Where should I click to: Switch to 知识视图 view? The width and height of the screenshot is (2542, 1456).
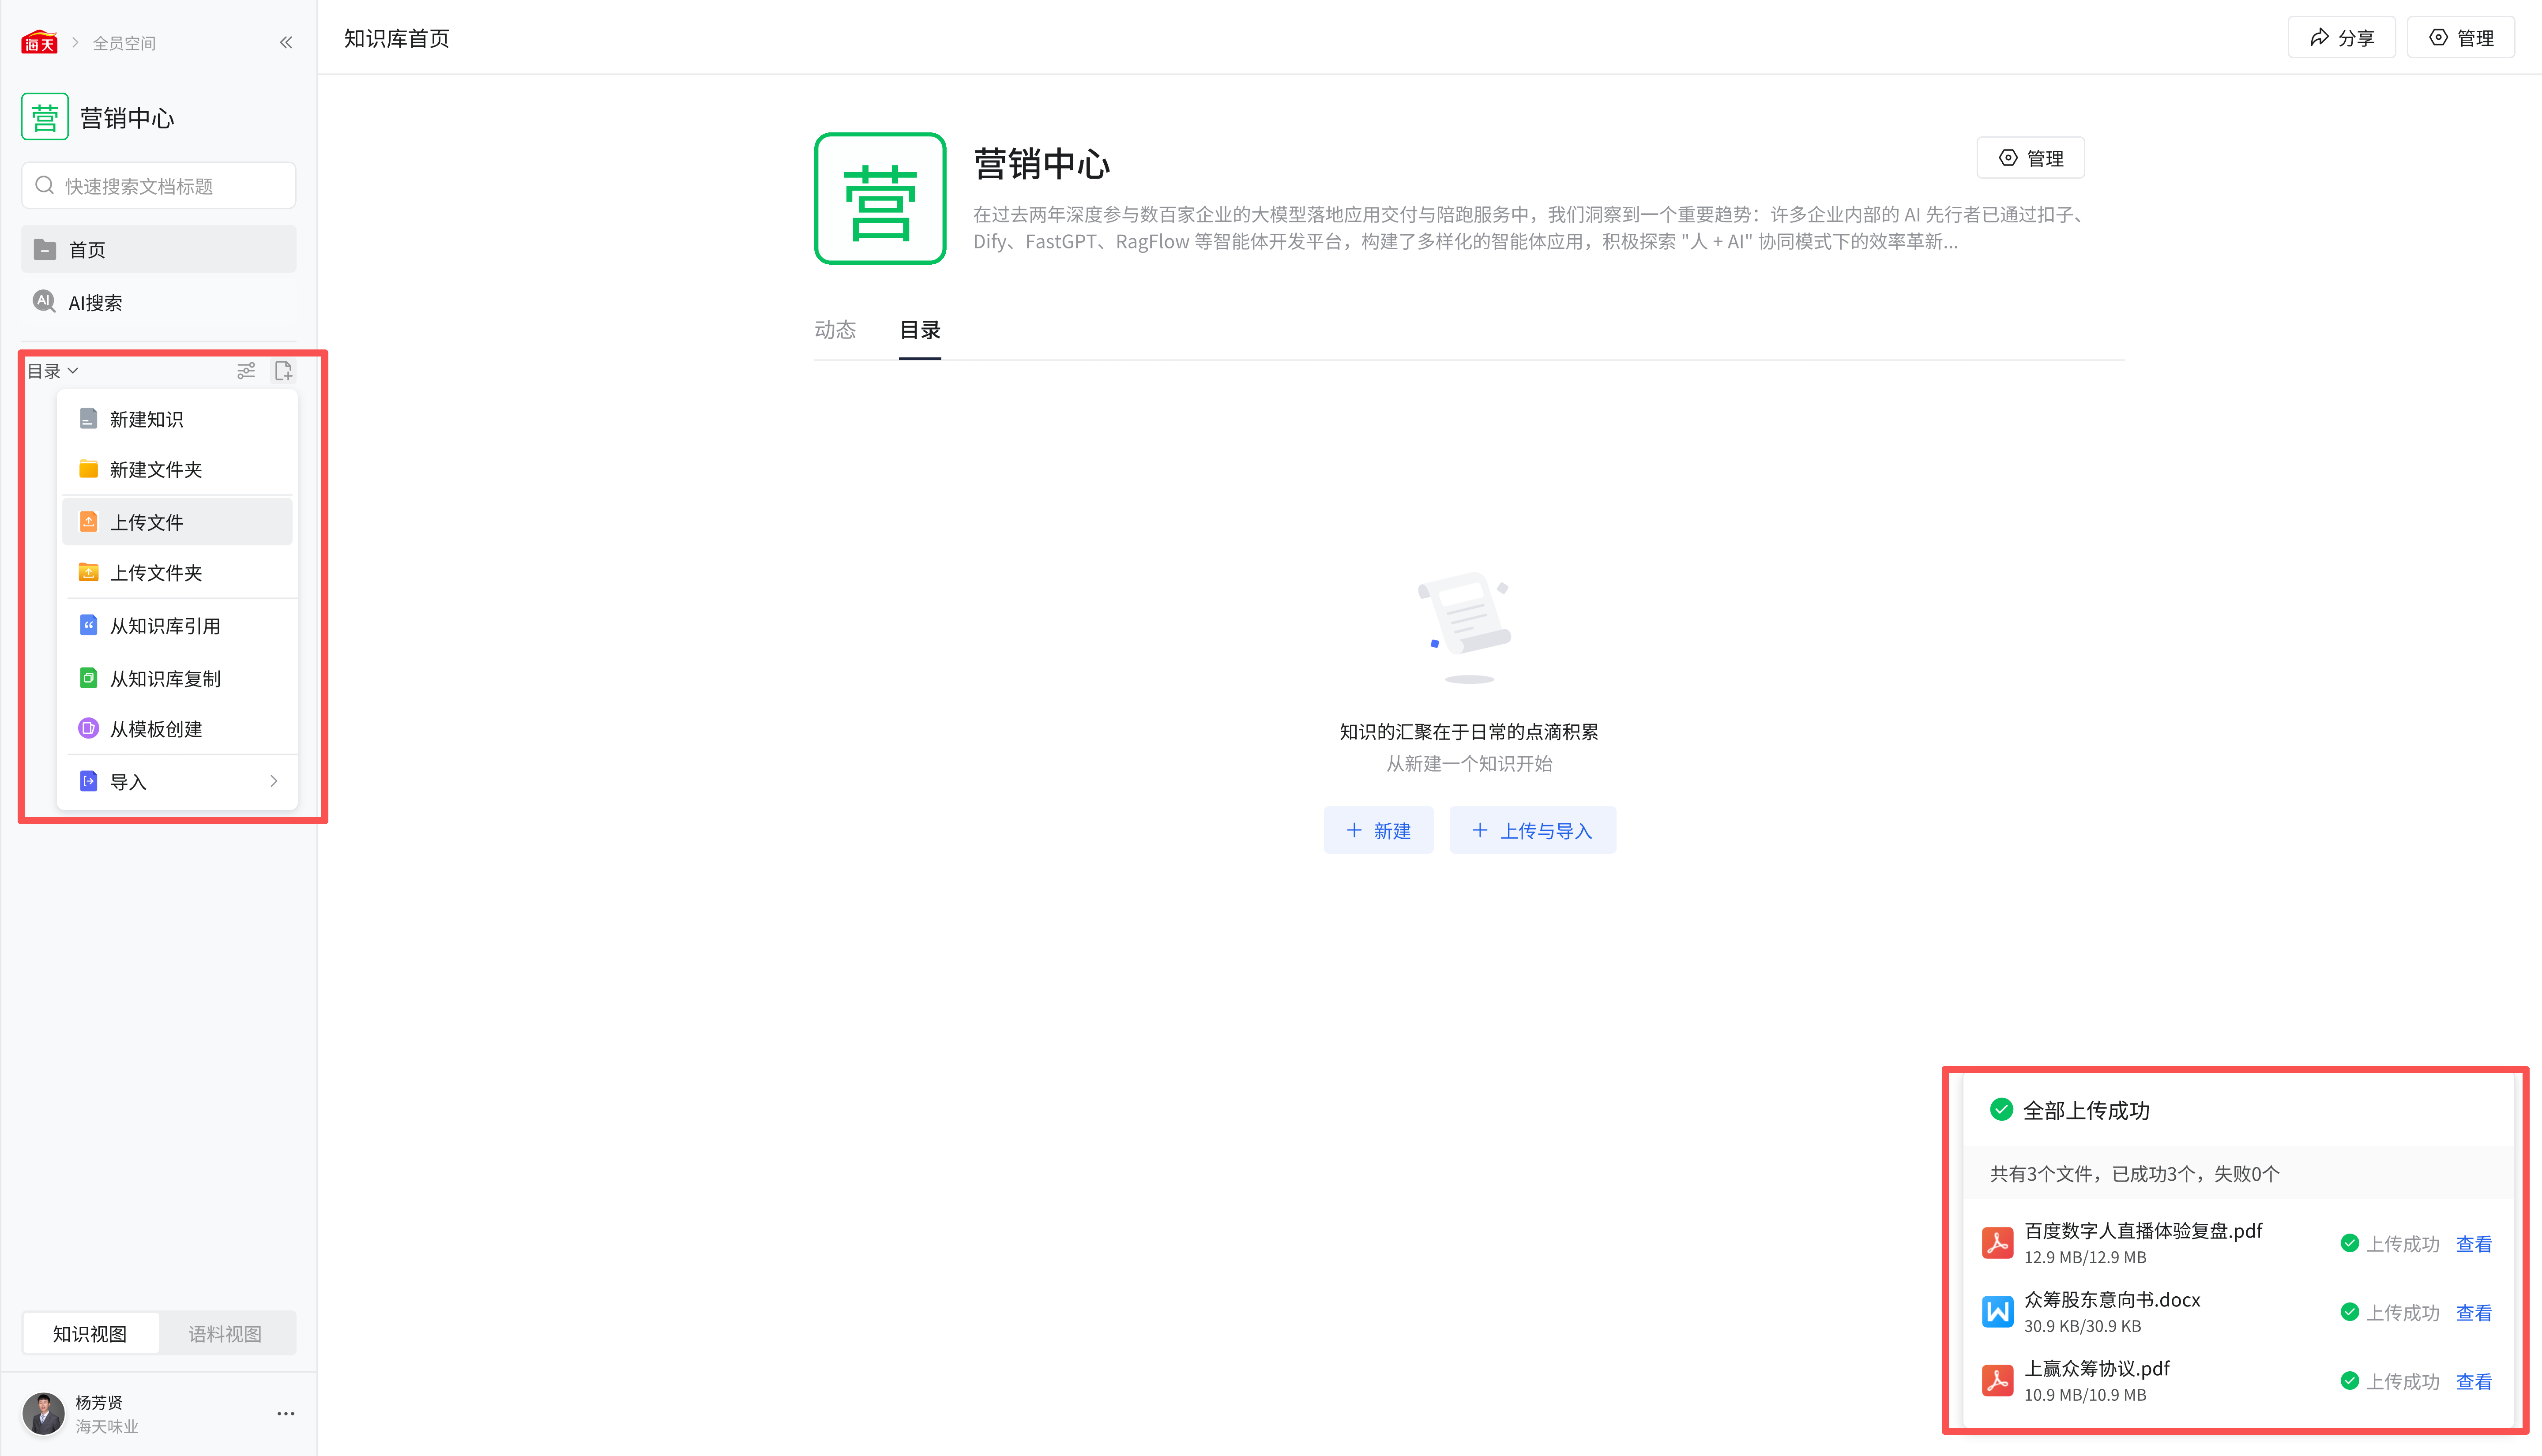[90, 1333]
